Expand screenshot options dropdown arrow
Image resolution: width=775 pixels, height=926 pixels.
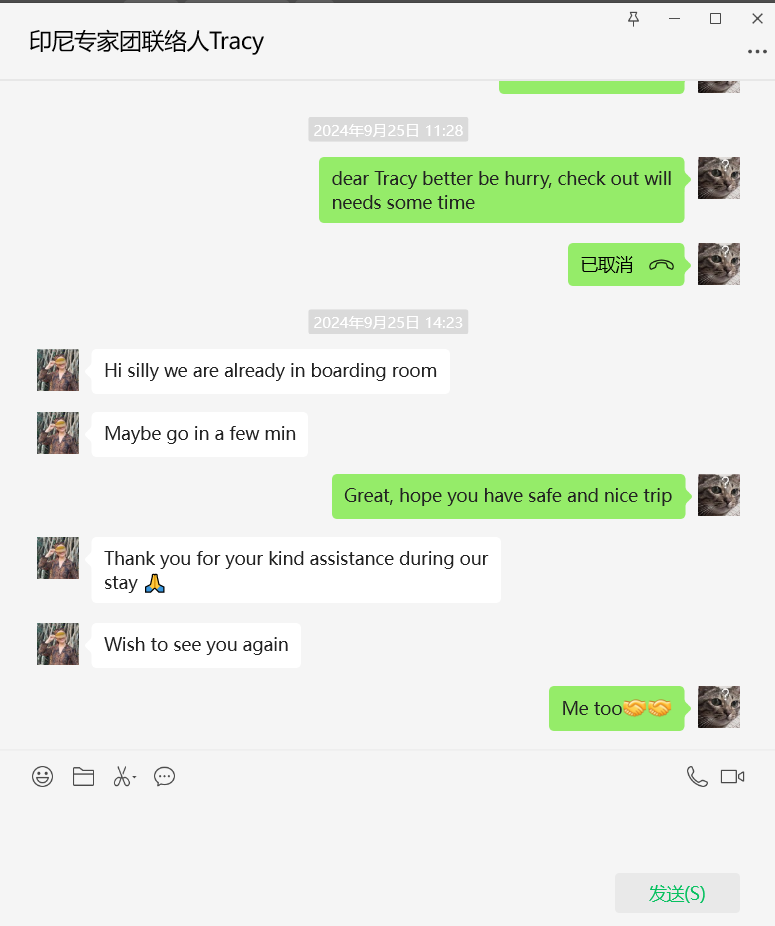pyautogui.click(x=135, y=778)
